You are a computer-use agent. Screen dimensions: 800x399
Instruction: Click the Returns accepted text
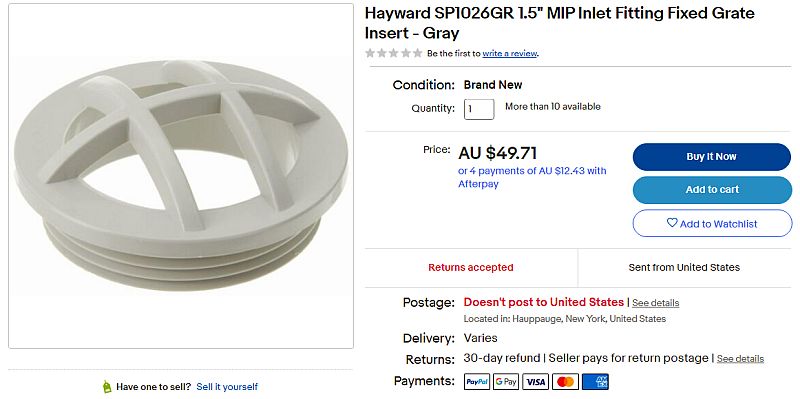coord(470,267)
